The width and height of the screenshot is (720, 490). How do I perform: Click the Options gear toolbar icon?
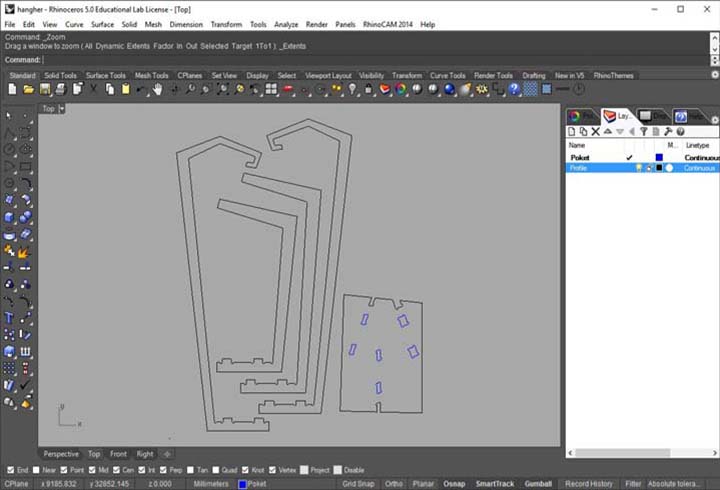coord(482,89)
